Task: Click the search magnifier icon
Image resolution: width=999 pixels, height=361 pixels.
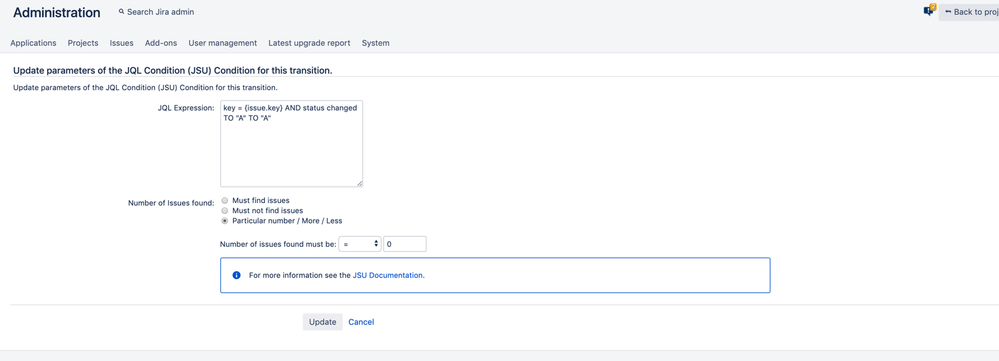Action: point(121,11)
